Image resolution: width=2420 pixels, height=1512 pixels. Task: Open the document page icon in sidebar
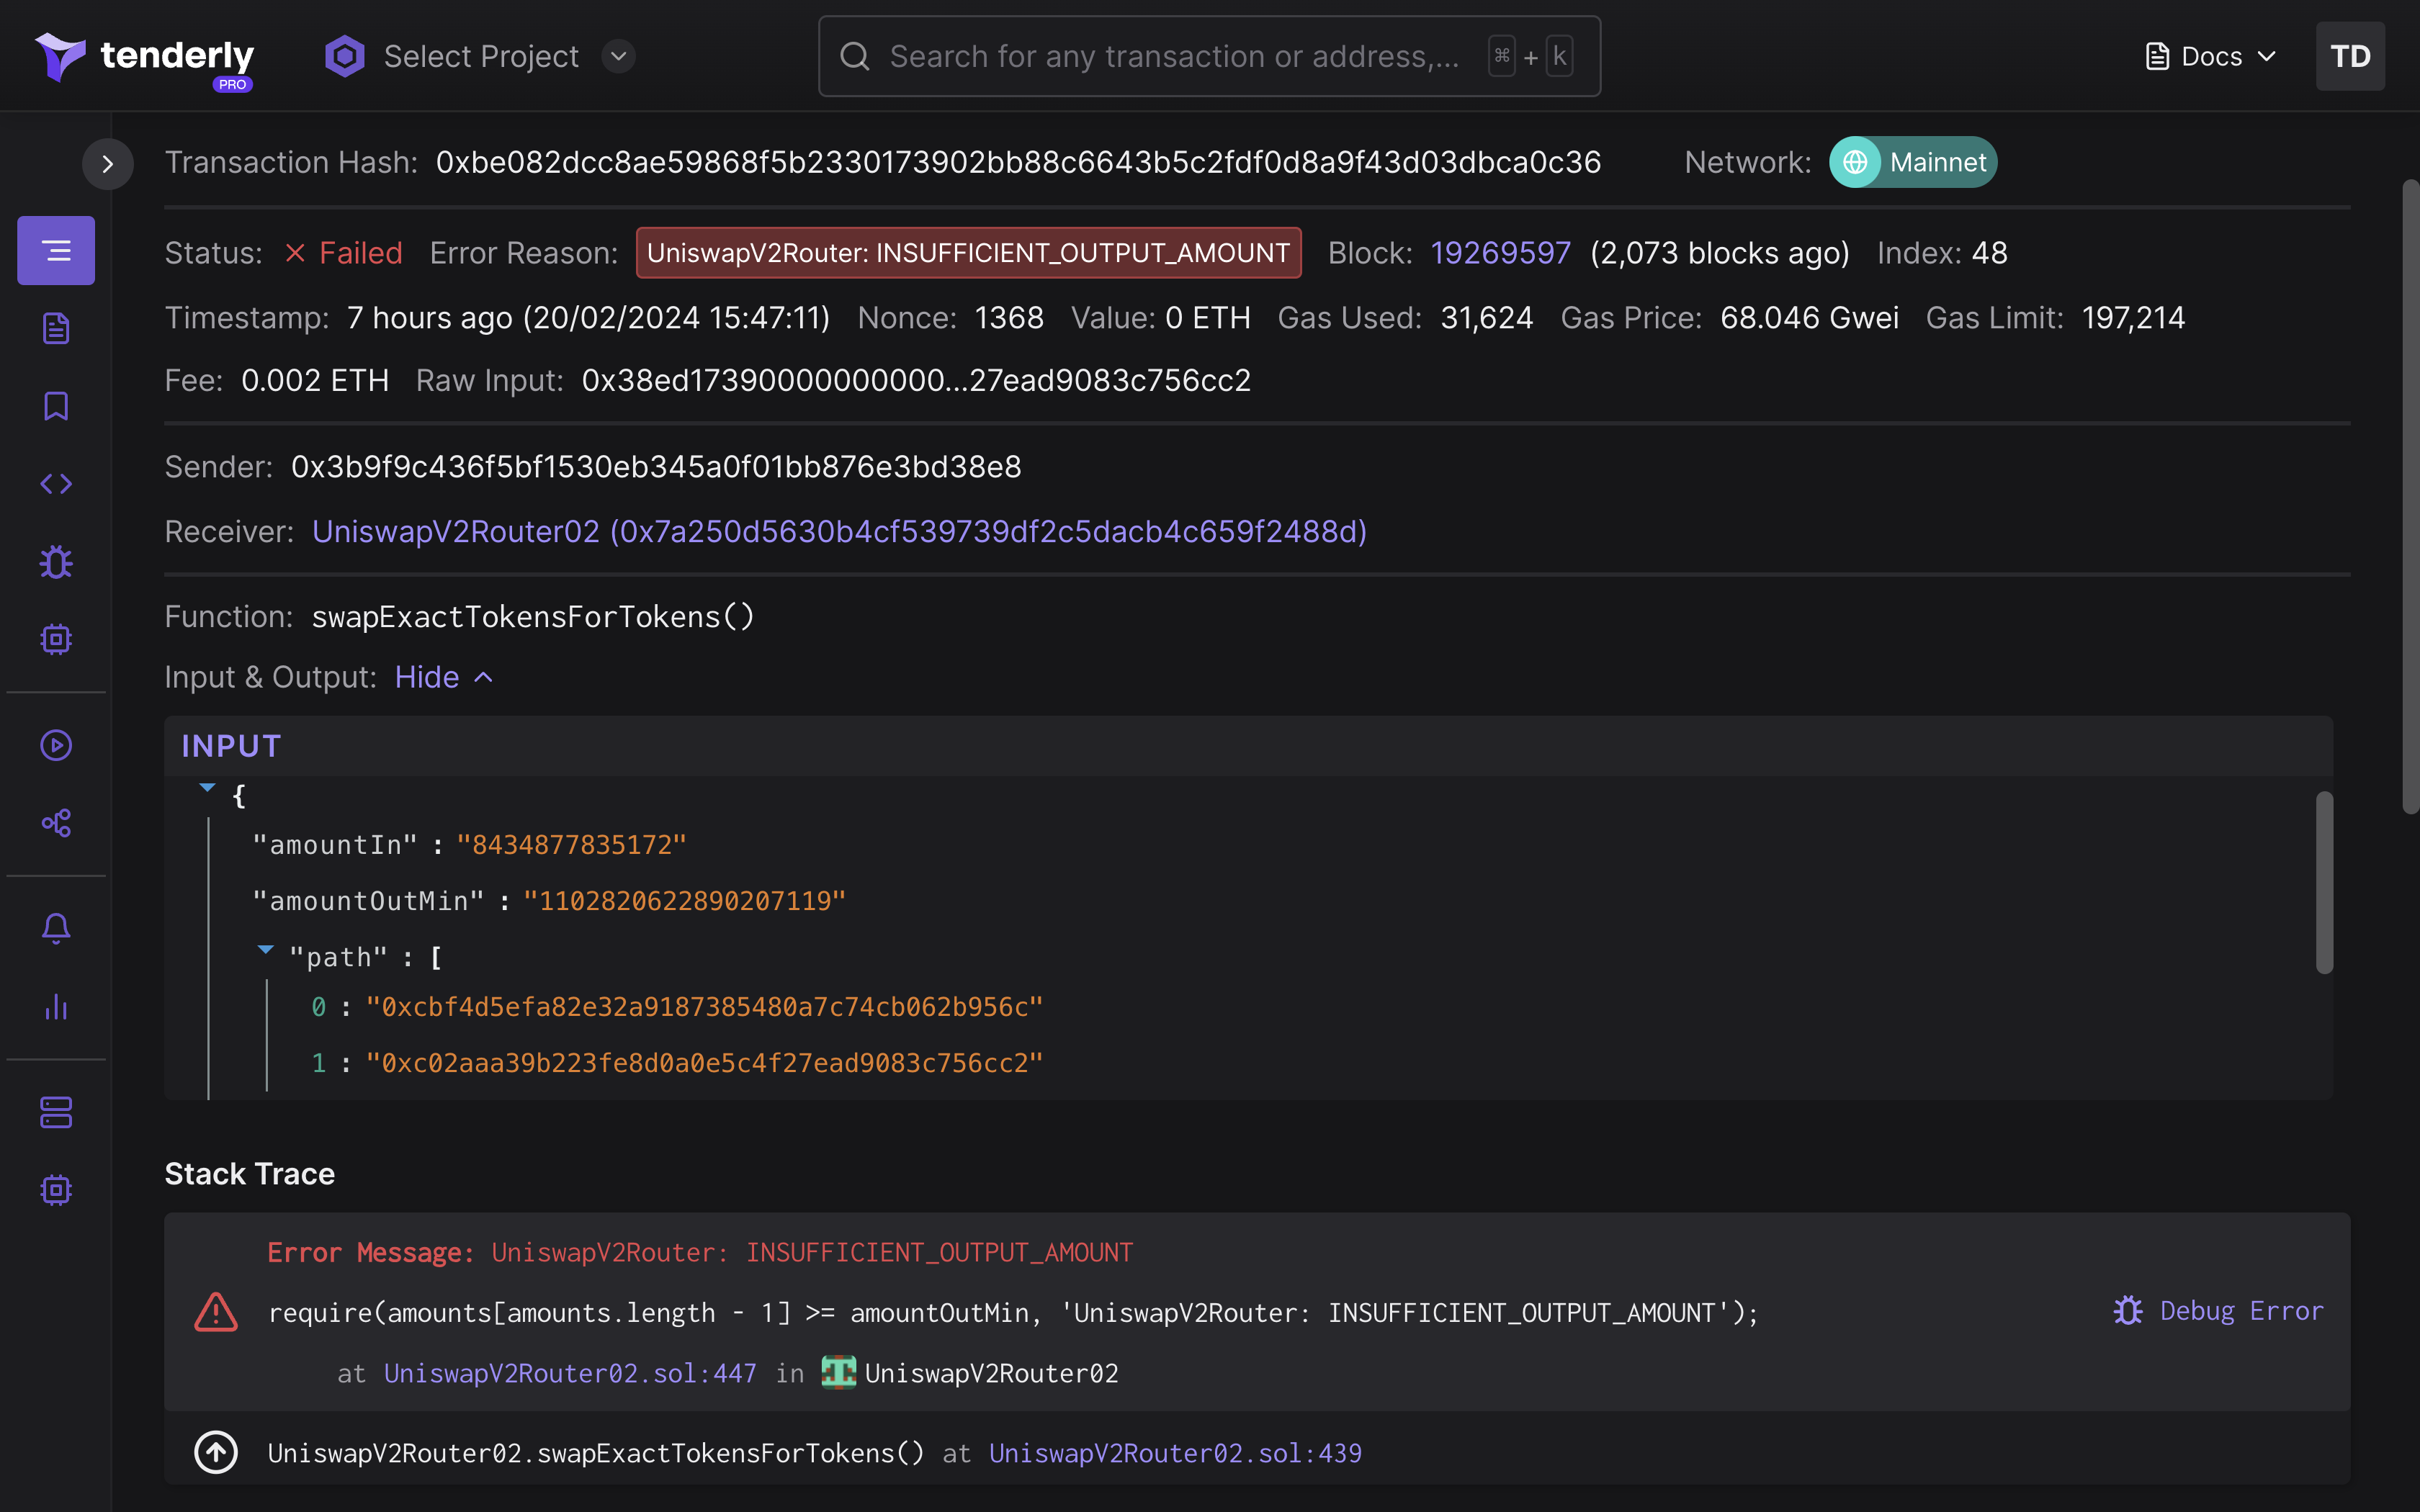[56, 328]
